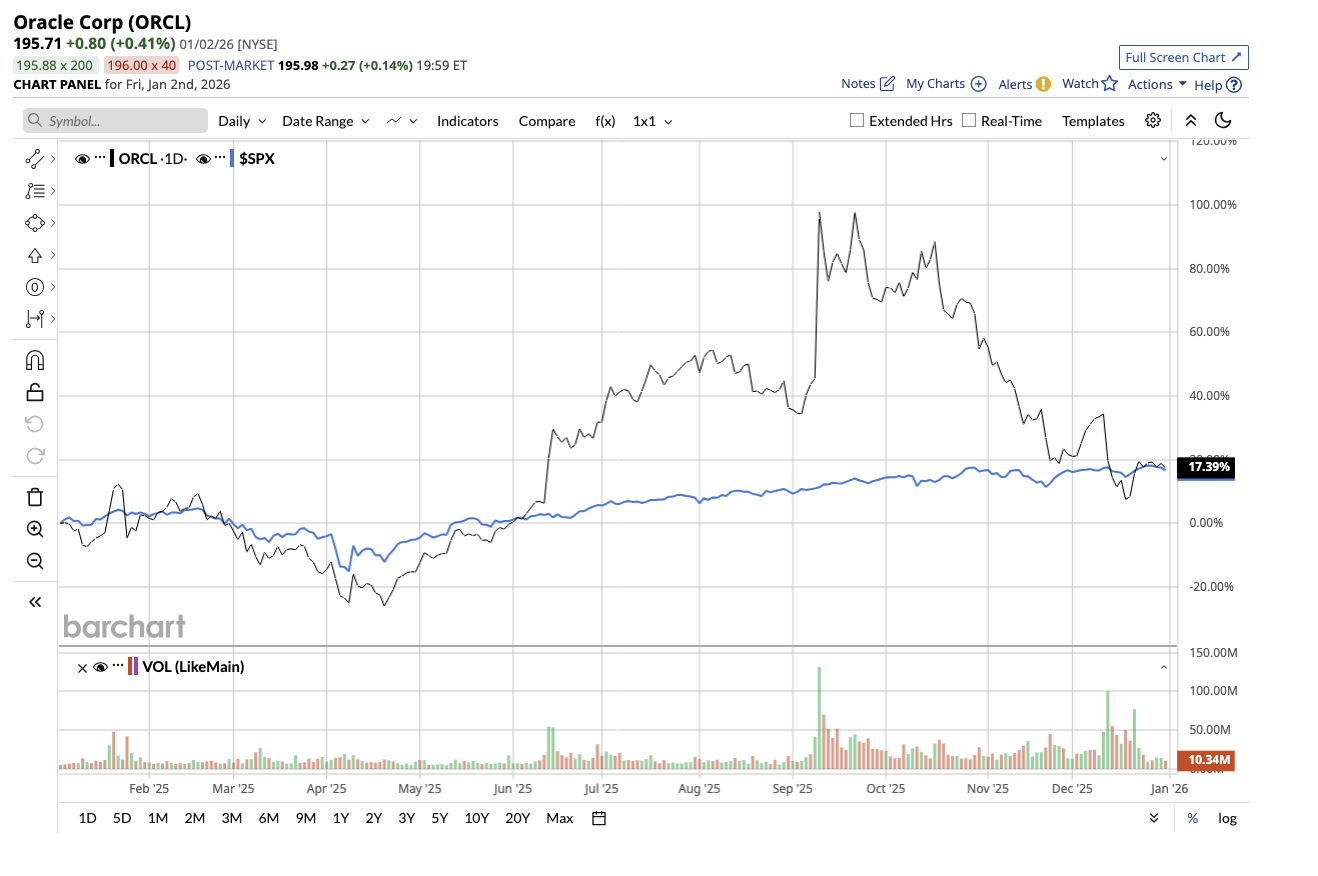
Task: Toggle the log scale button
Action: point(1227,818)
